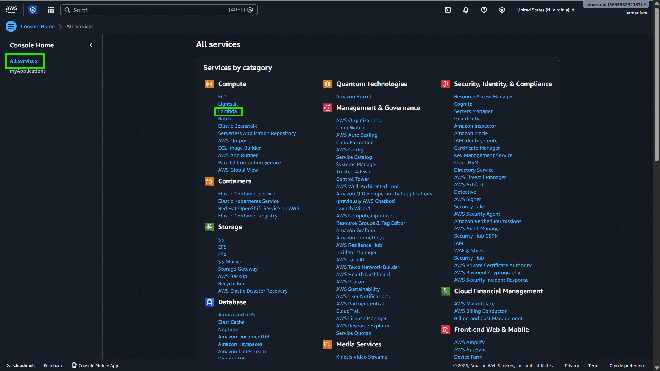
Task: Select myApplications in the sidebar
Action: tap(27, 71)
